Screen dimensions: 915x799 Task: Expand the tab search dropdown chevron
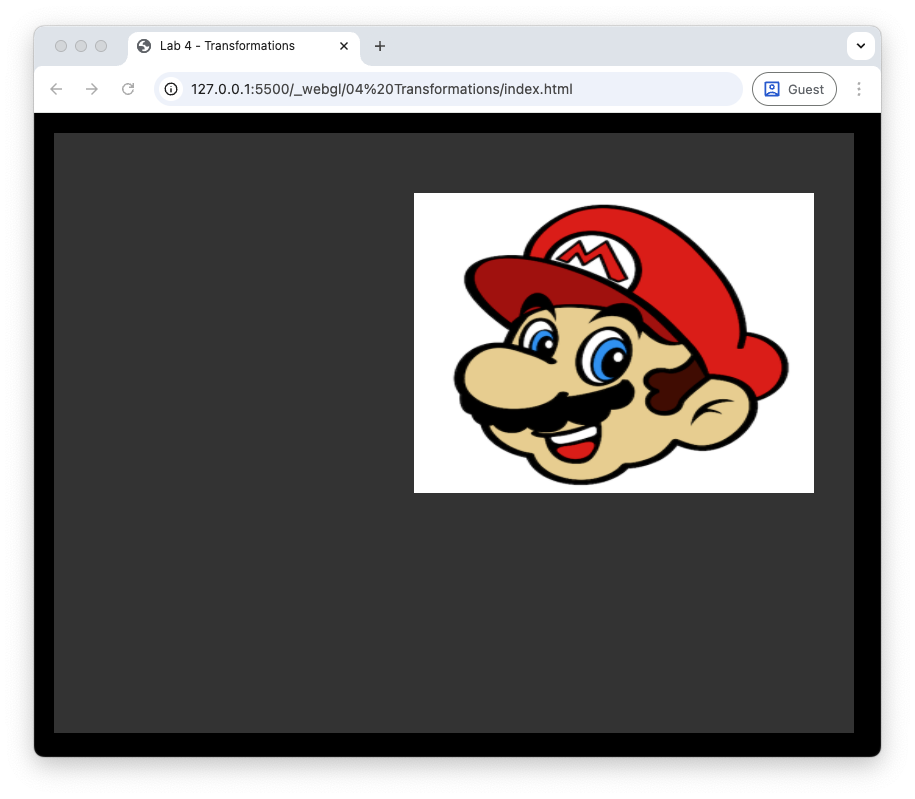tap(860, 46)
